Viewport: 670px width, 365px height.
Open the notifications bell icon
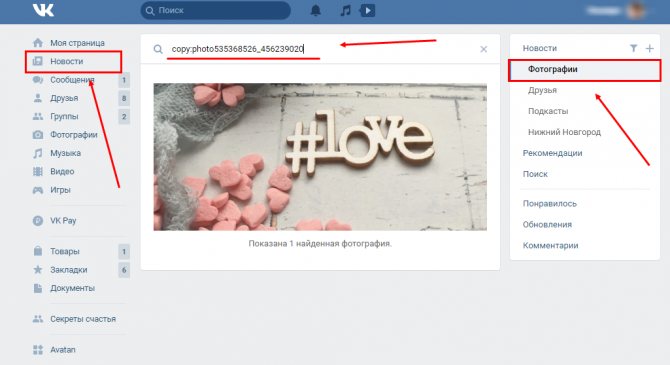point(315,10)
